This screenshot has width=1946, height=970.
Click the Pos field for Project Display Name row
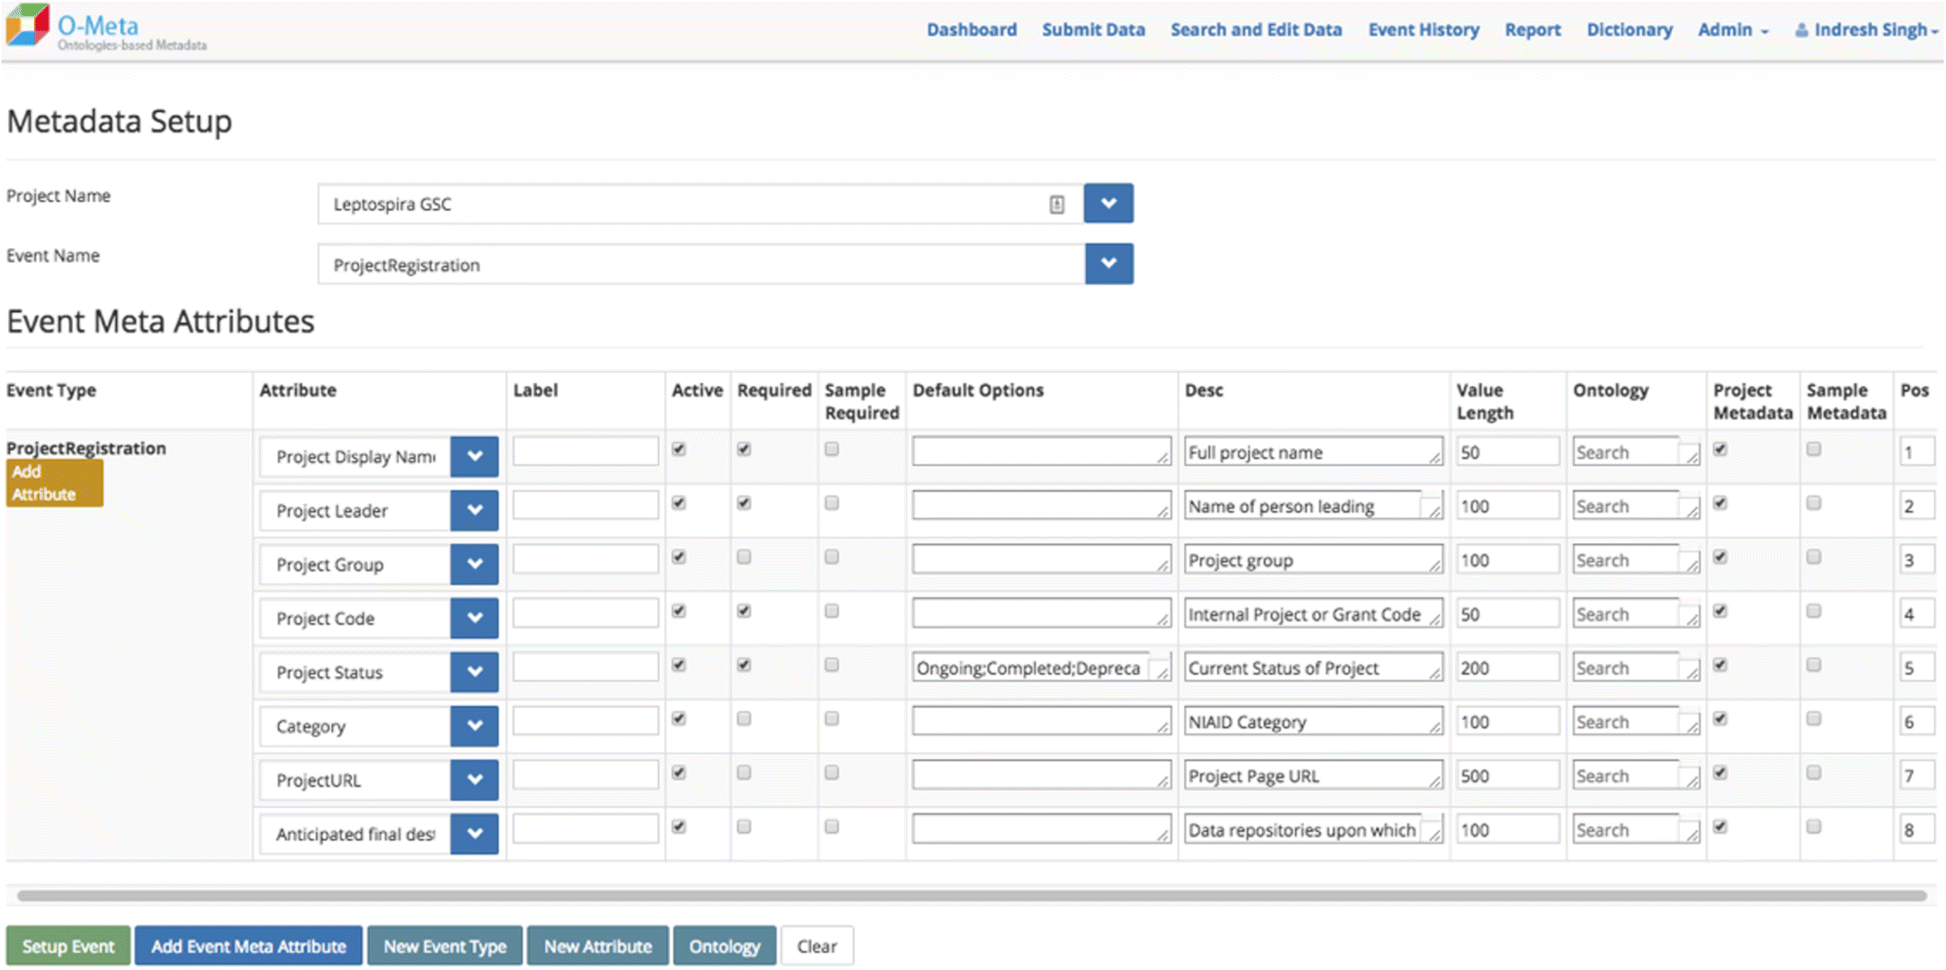click(1917, 451)
